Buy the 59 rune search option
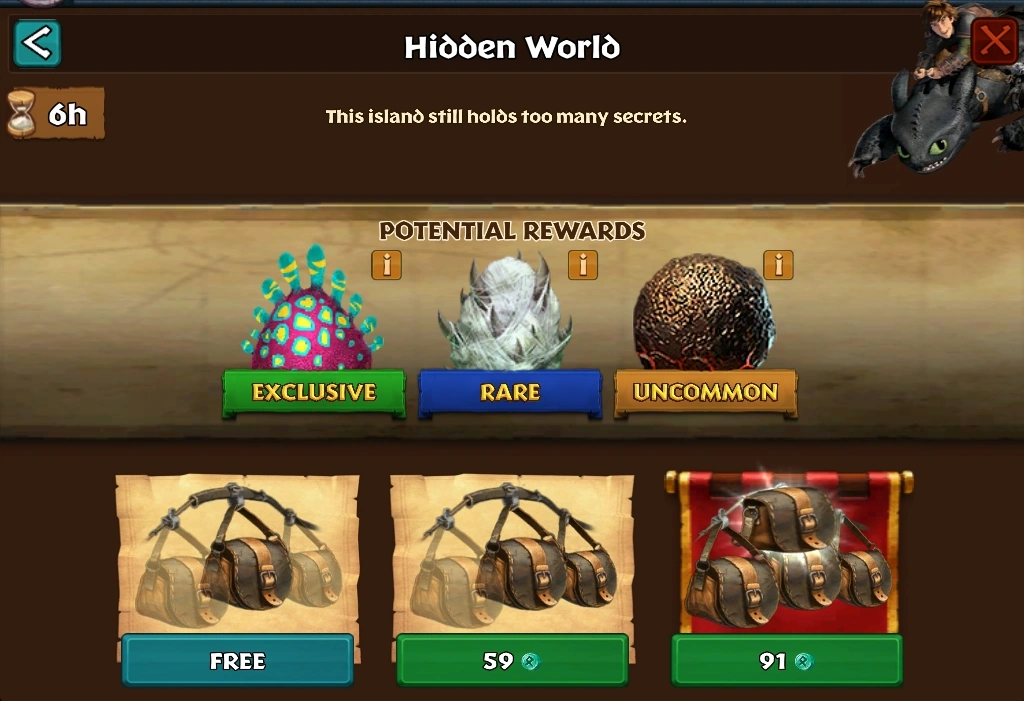This screenshot has width=1024, height=701. coord(512,660)
